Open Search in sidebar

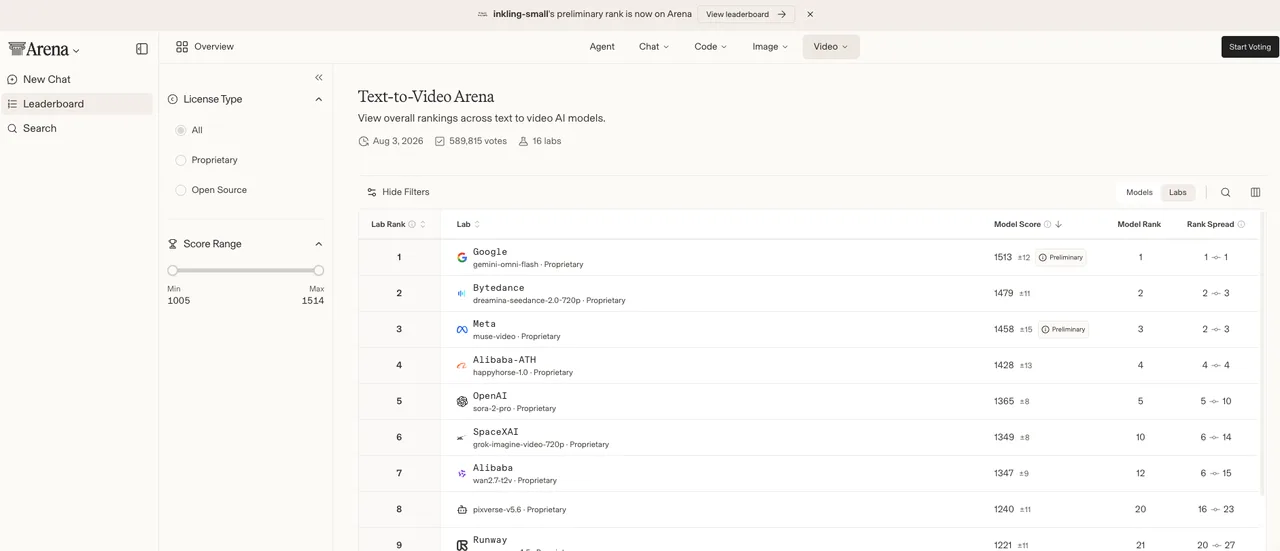click(77, 128)
